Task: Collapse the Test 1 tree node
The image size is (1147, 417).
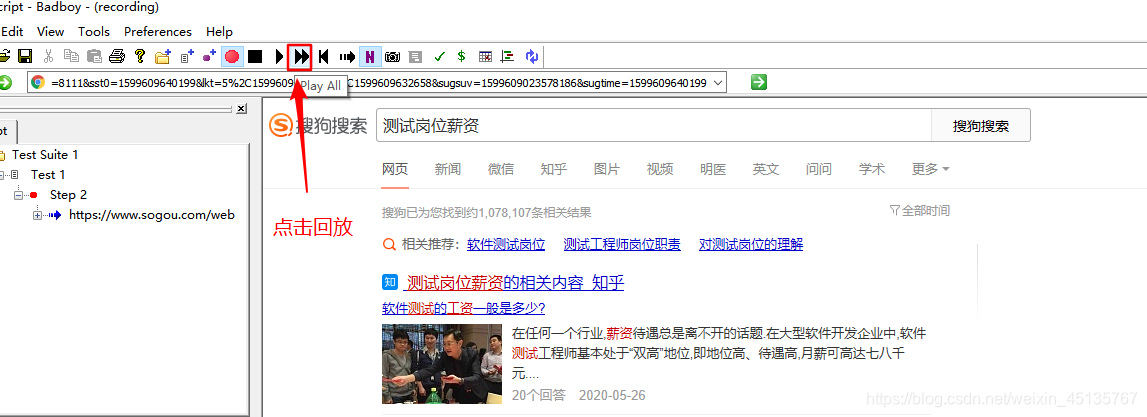Action: click(2, 175)
